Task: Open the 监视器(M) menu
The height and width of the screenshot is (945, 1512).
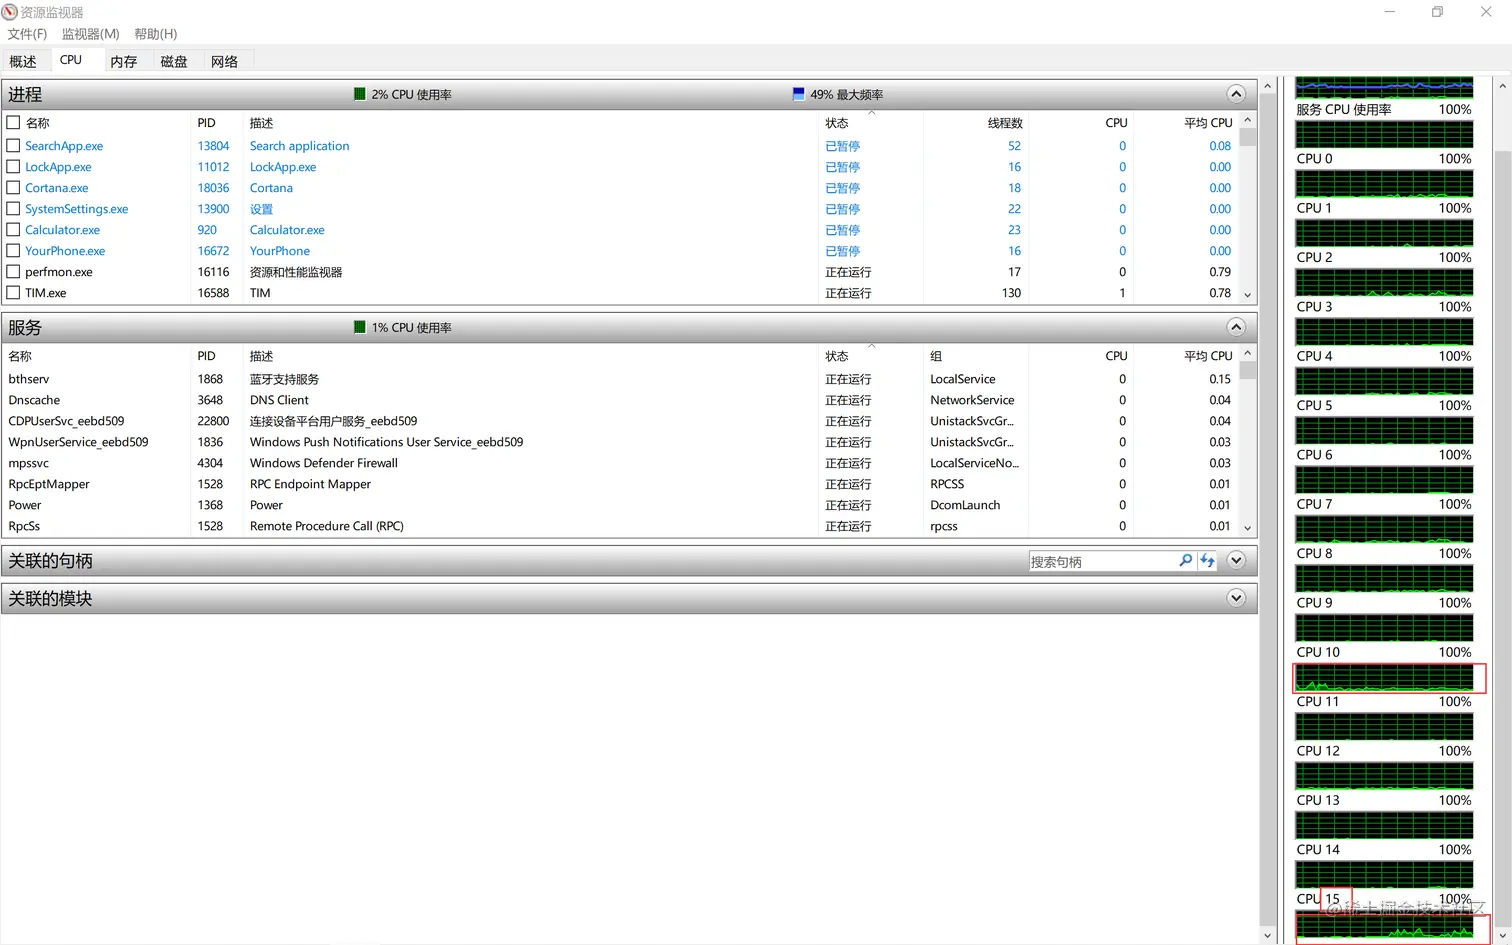Action: (x=91, y=34)
